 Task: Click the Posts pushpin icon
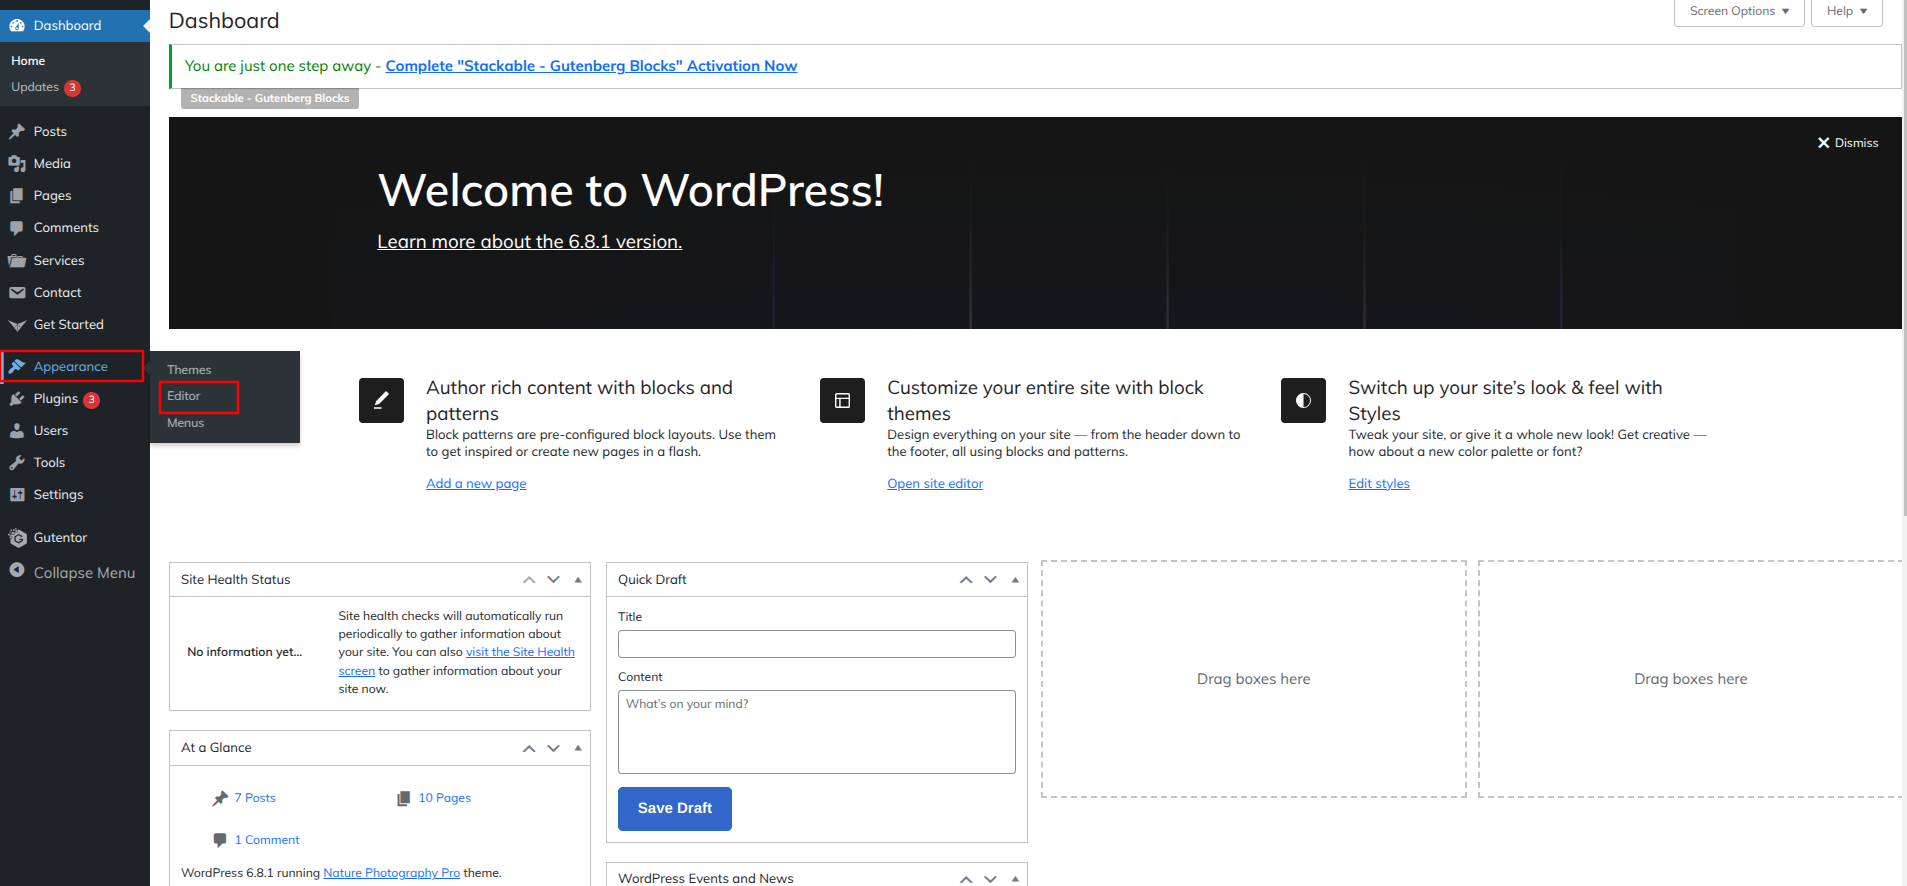(x=17, y=131)
